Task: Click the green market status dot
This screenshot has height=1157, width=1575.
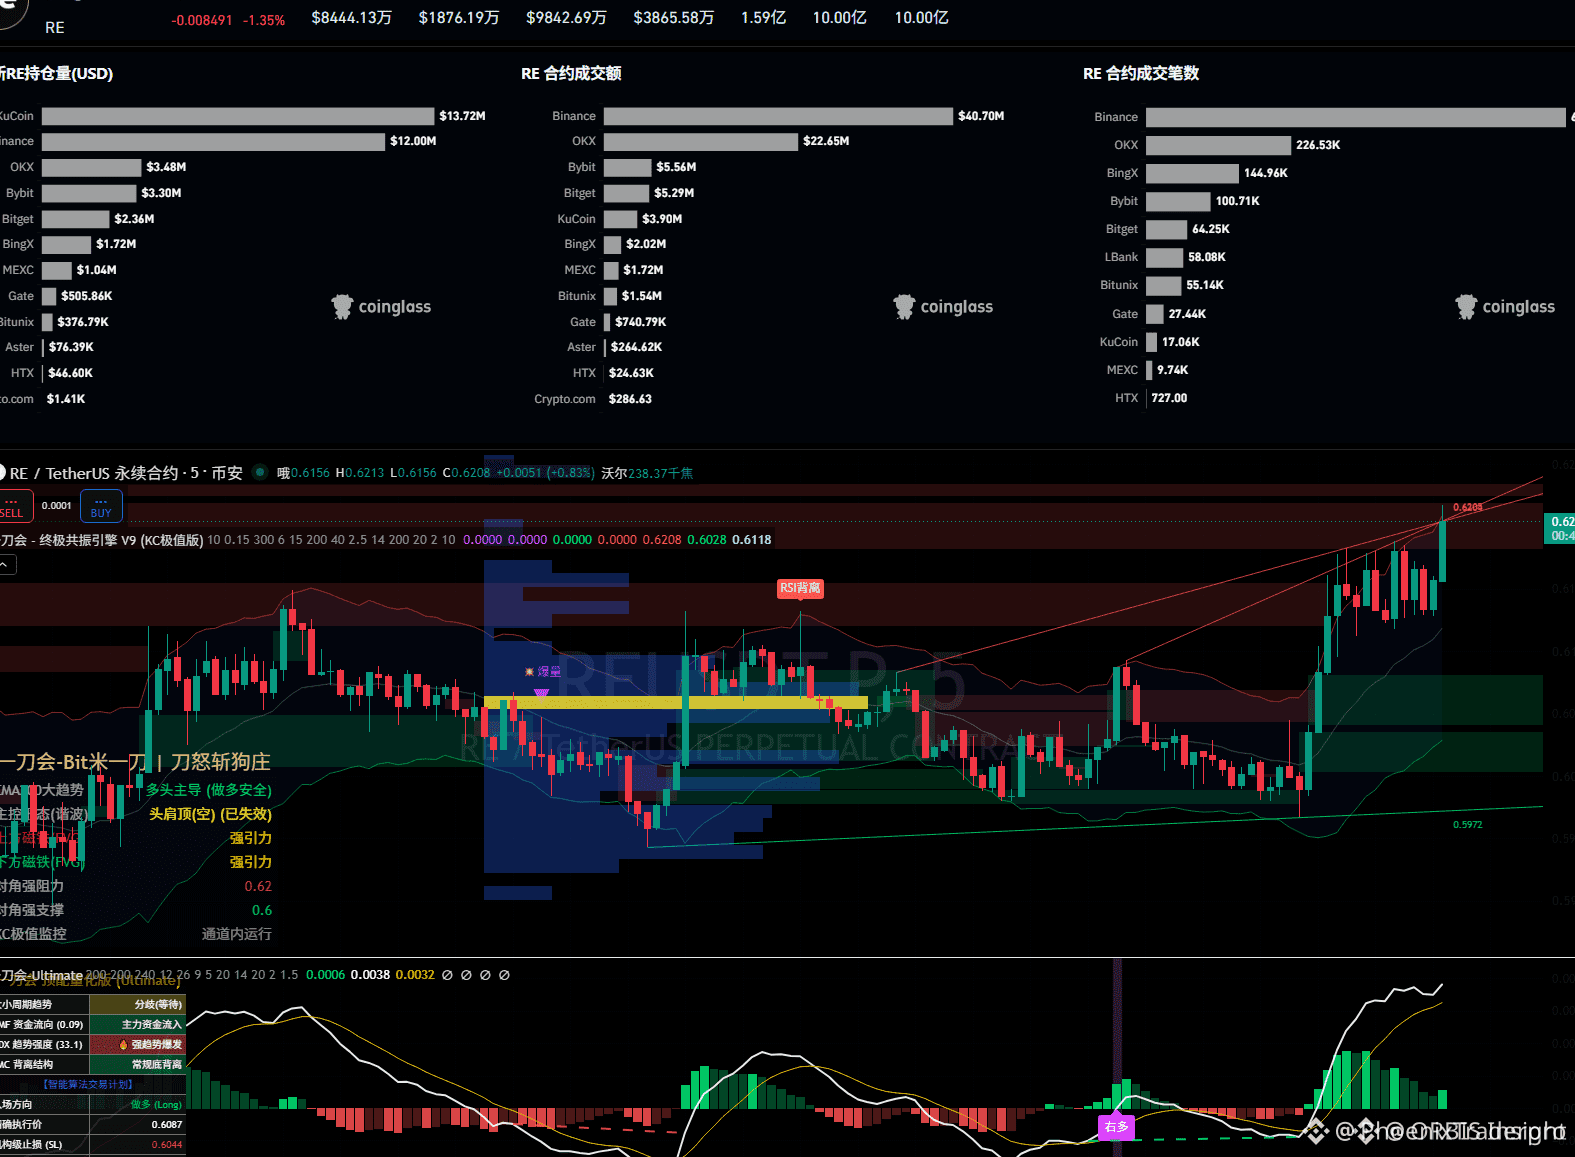Action: [260, 472]
